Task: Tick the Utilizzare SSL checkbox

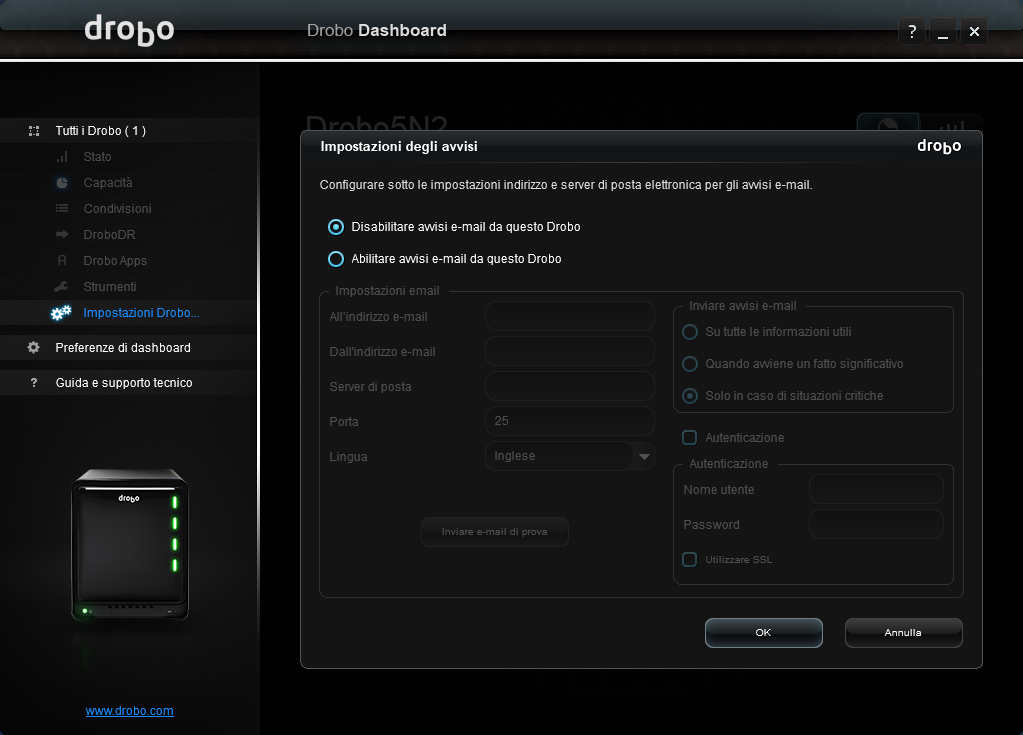Action: [x=689, y=560]
